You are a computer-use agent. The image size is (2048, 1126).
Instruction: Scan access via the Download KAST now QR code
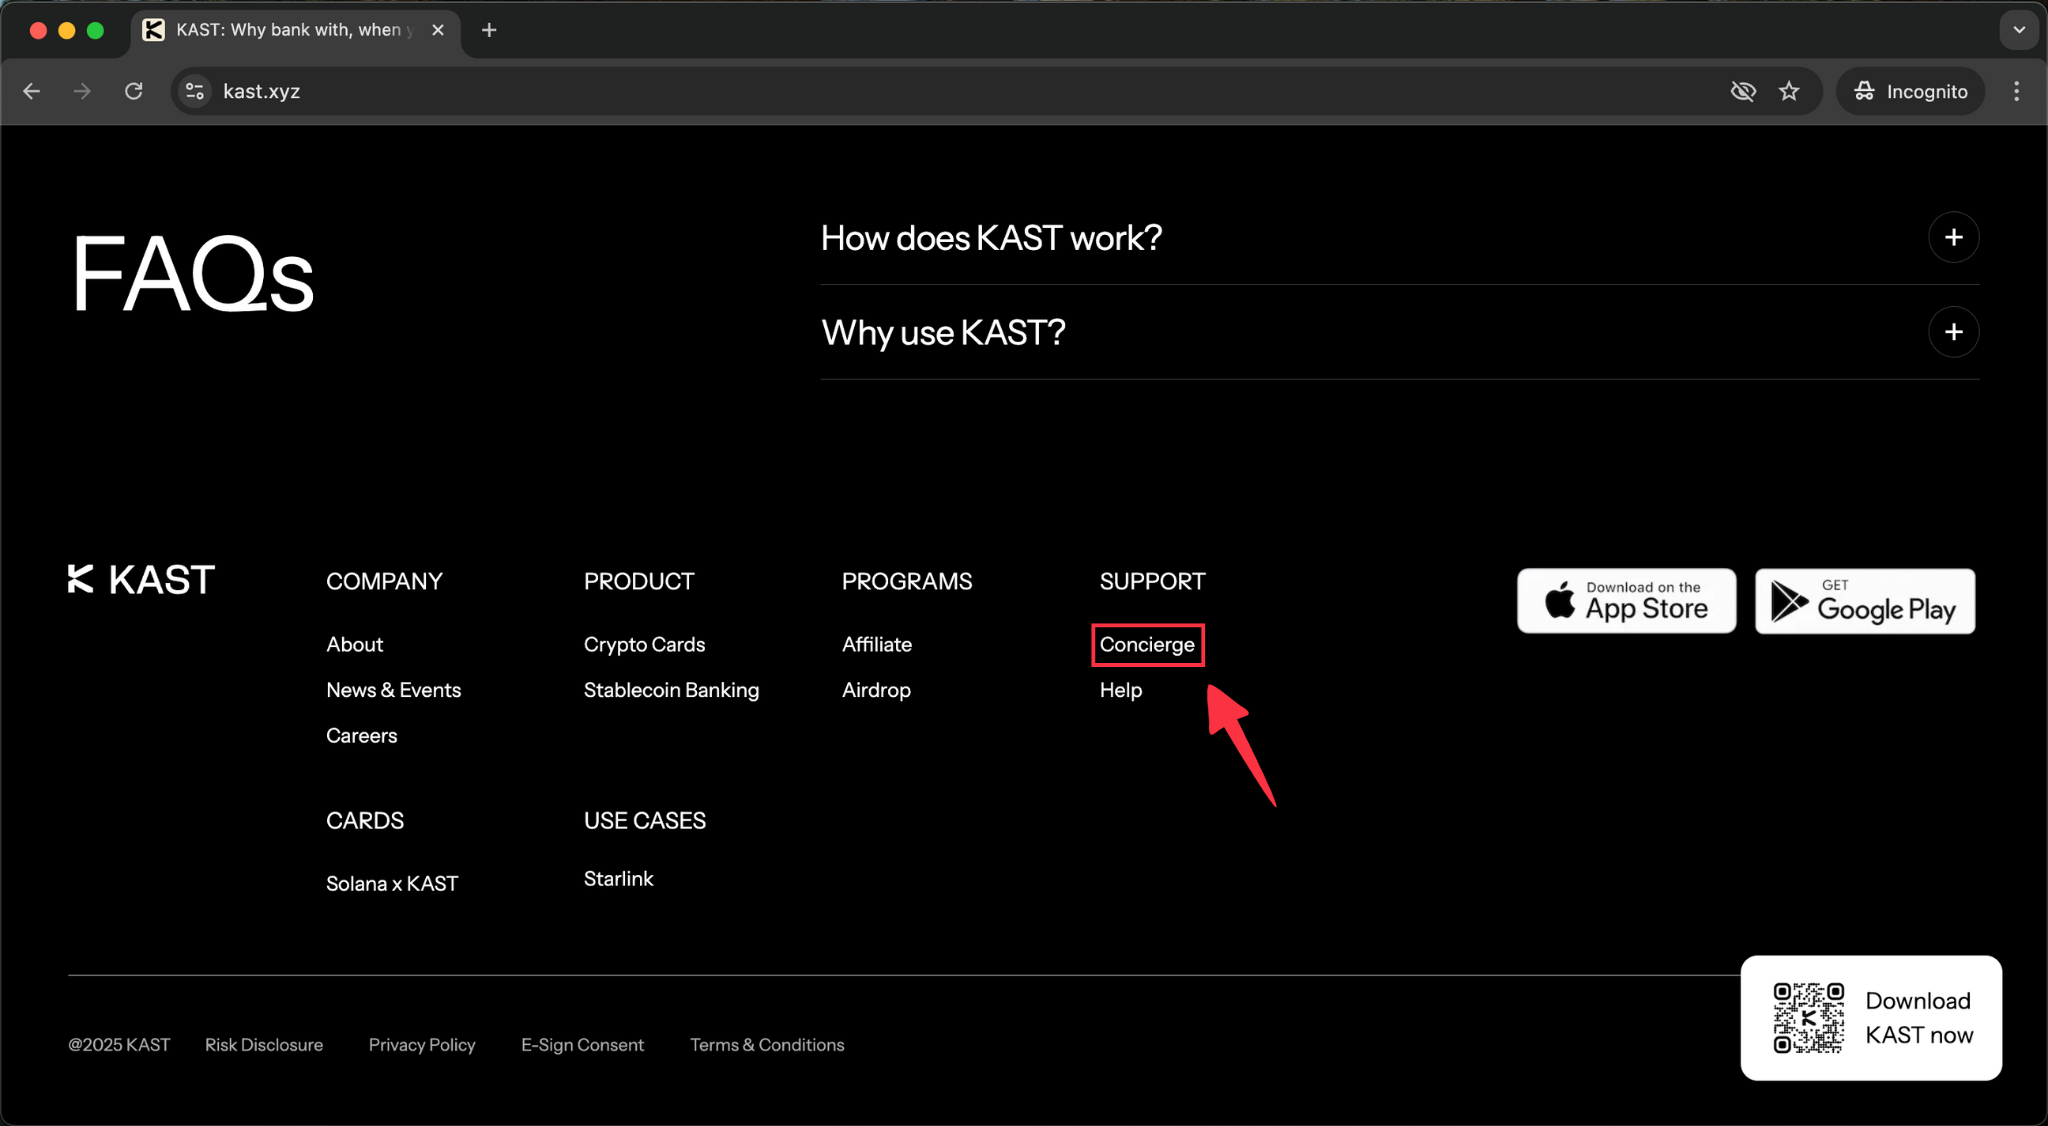(x=1808, y=1017)
